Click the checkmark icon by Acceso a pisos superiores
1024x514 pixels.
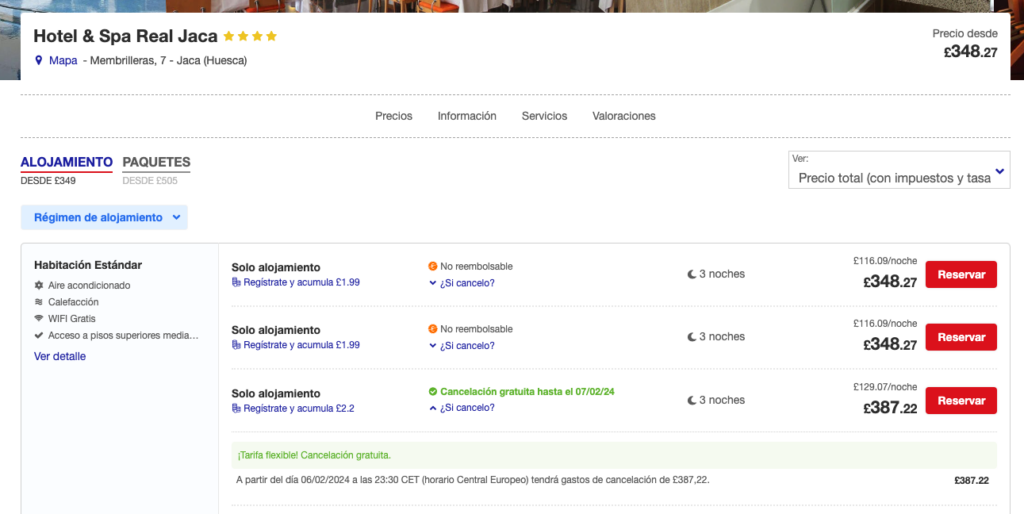click(39, 335)
